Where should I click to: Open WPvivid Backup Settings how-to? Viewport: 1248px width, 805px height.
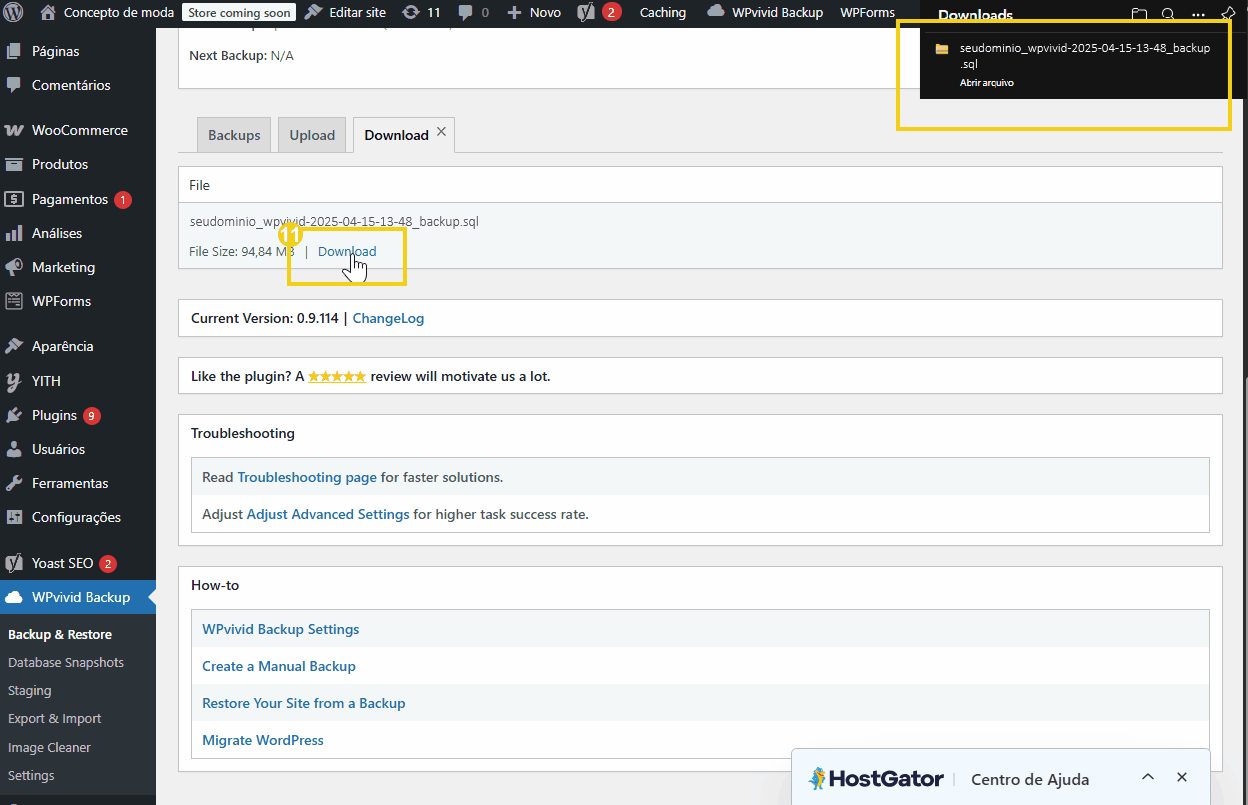click(280, 629)
